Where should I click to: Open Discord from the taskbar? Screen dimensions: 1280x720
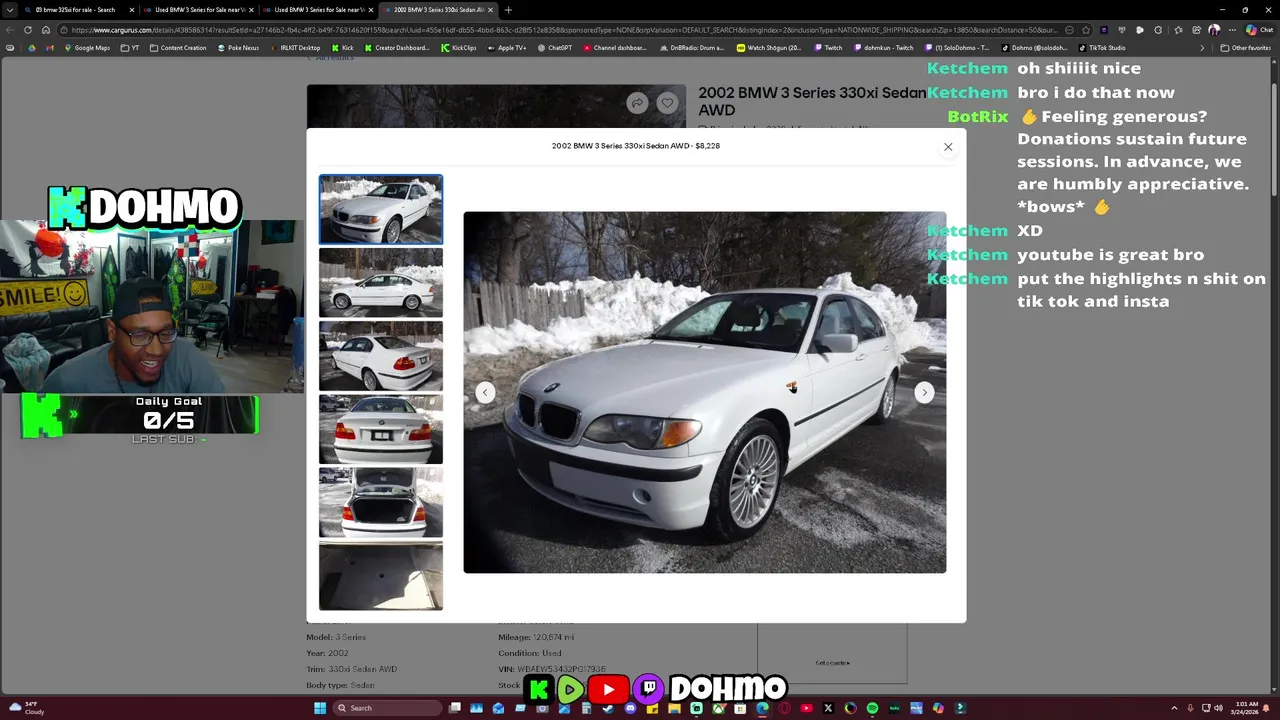point(630,708)
